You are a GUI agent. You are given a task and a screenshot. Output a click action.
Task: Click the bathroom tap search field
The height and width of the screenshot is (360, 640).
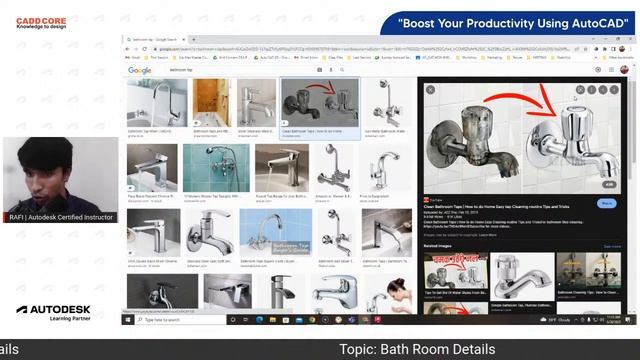(241, 70)
